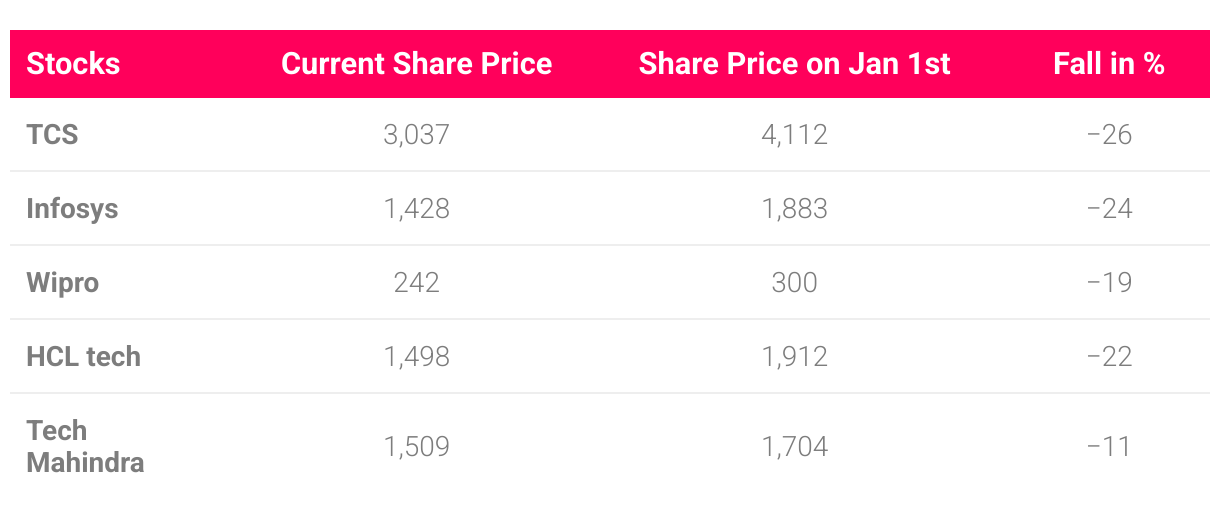Click TCS Jan 1st price 4,112
Image resolution: width=1220 pixels, height=508 pixels.
pyautogui.click(x=794, y=135)
